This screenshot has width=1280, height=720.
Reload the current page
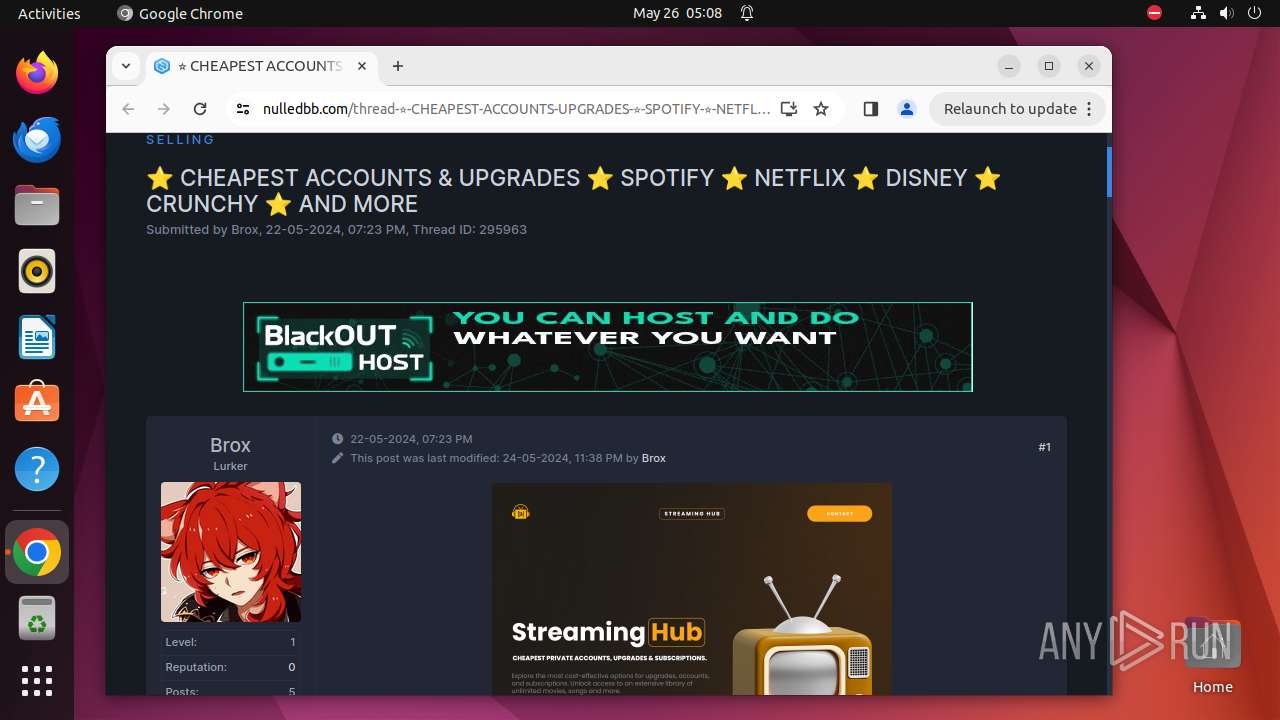[200, 109]
